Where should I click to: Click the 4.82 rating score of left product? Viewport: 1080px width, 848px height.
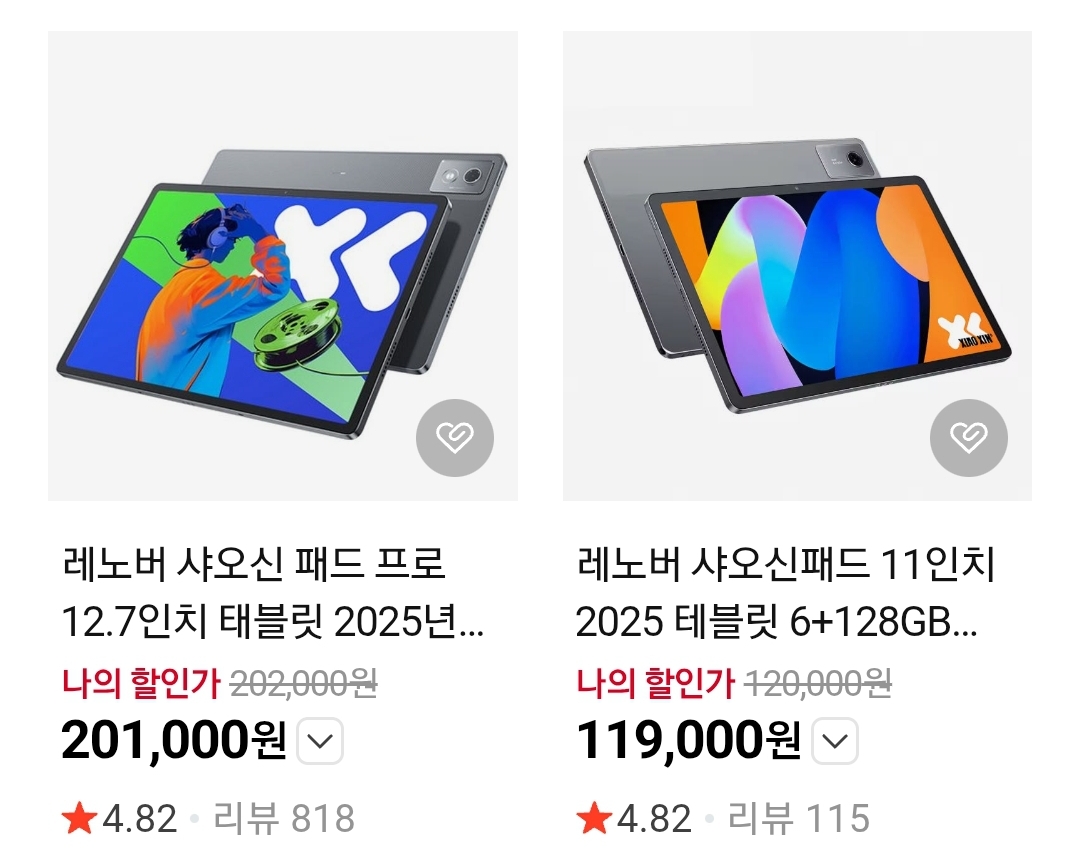[140, 818]
